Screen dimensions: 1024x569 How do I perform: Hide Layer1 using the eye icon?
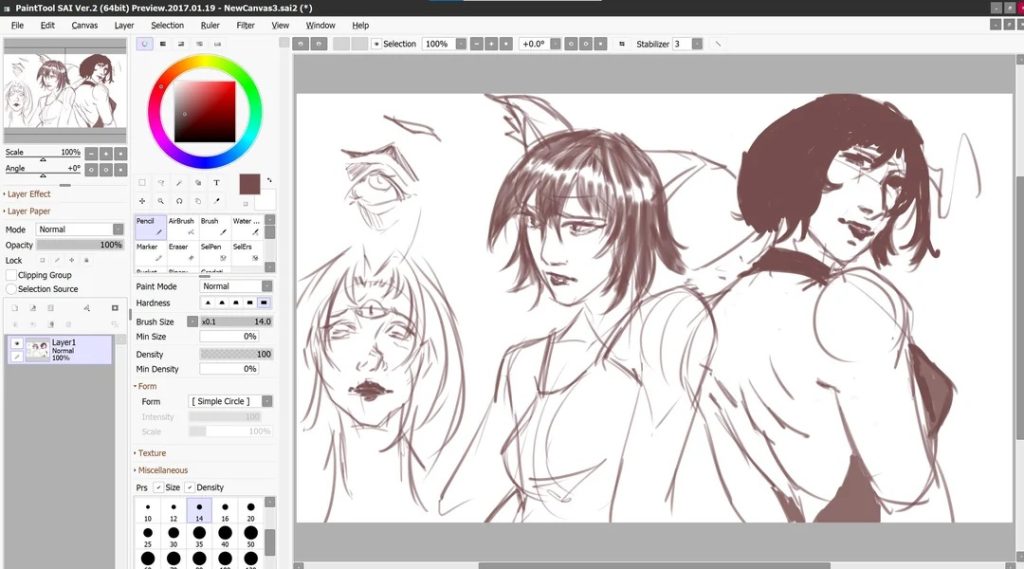tap(17, 343)
